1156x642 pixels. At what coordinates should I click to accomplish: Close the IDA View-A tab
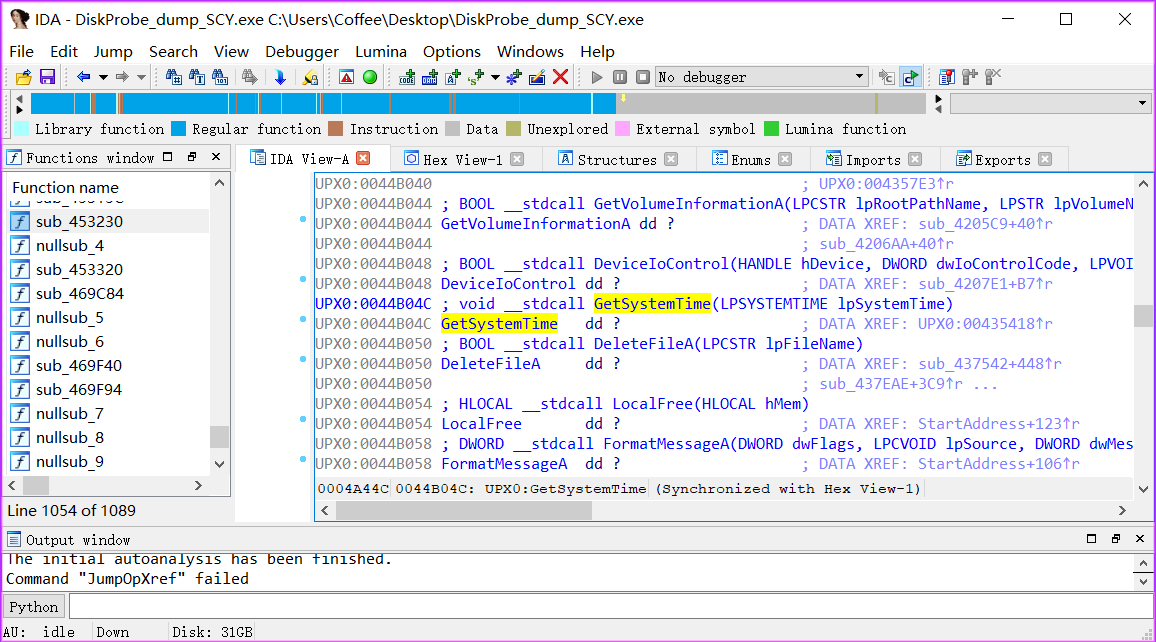[363, 158]
